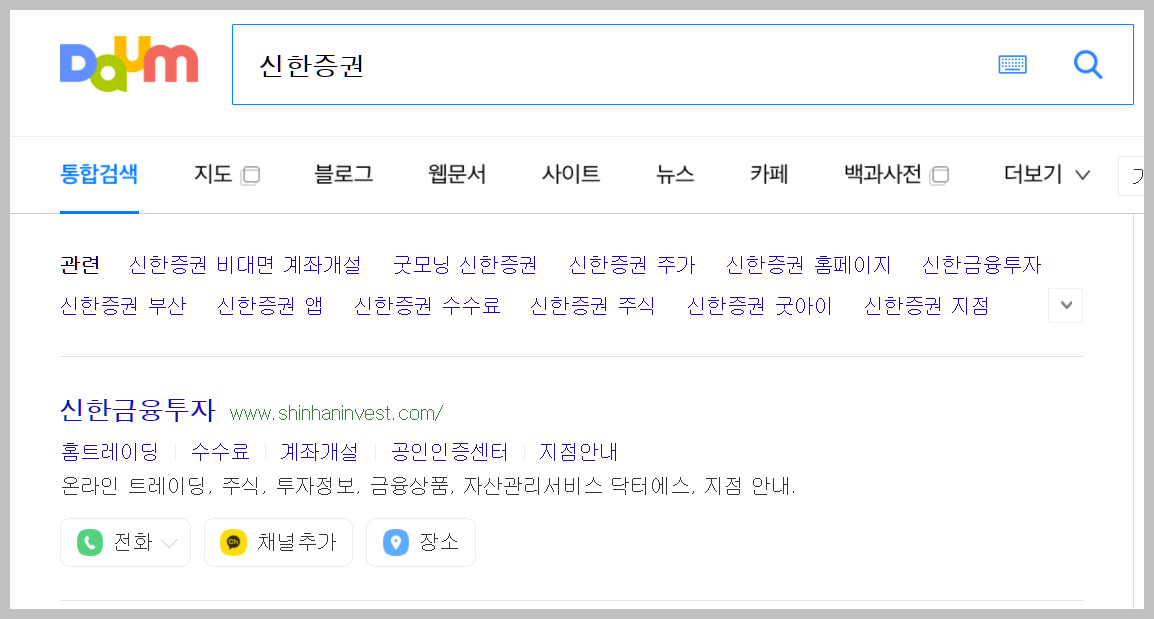Open the 계좌개설 sublink
Screen dimensions: 1154x619
point(319,451)
